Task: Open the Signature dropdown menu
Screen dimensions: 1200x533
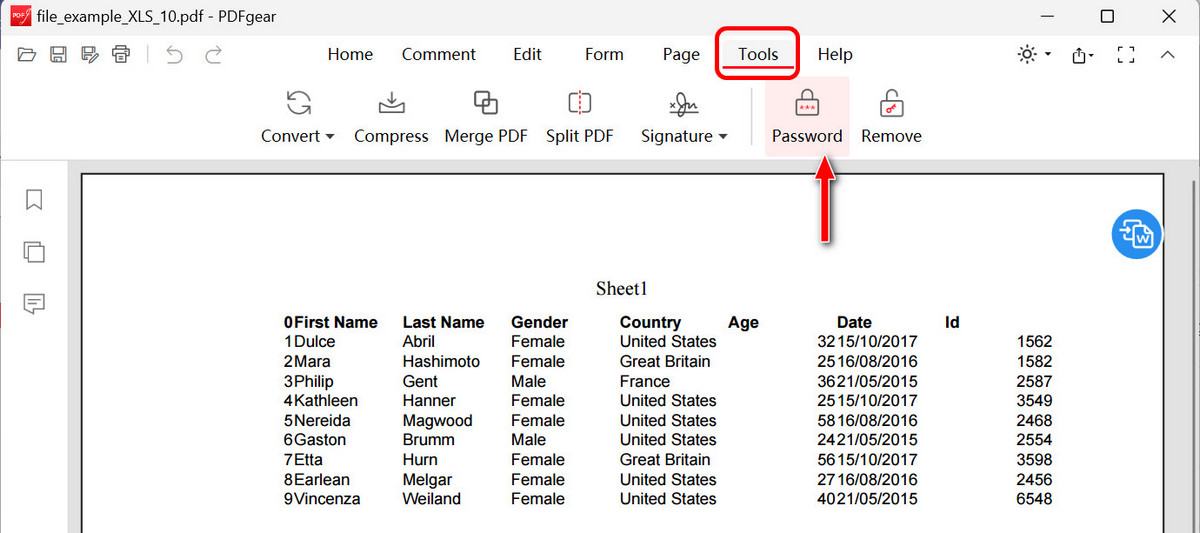Action: click(x=684, y=135)
